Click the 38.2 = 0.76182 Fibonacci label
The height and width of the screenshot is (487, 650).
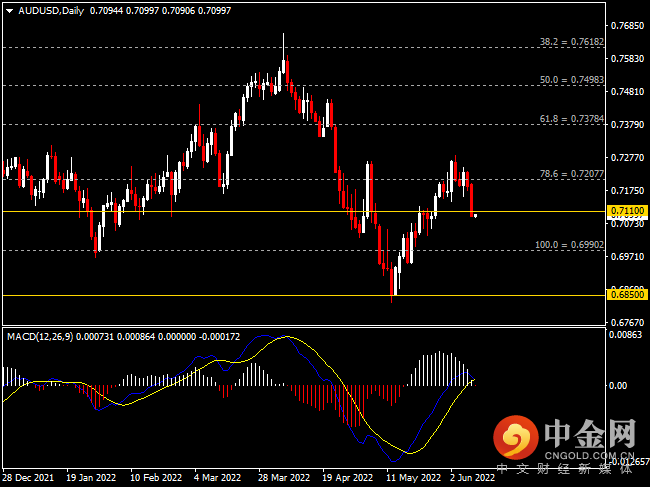(x=572, y=42)
